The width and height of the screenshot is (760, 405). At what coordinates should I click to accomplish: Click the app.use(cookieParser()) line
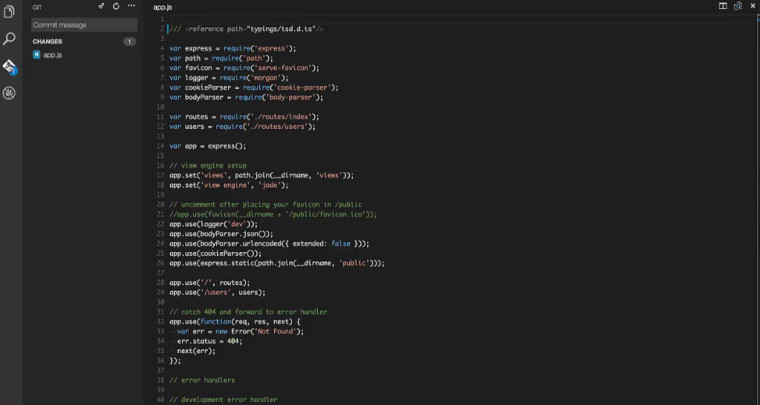[x=216, y=253]
